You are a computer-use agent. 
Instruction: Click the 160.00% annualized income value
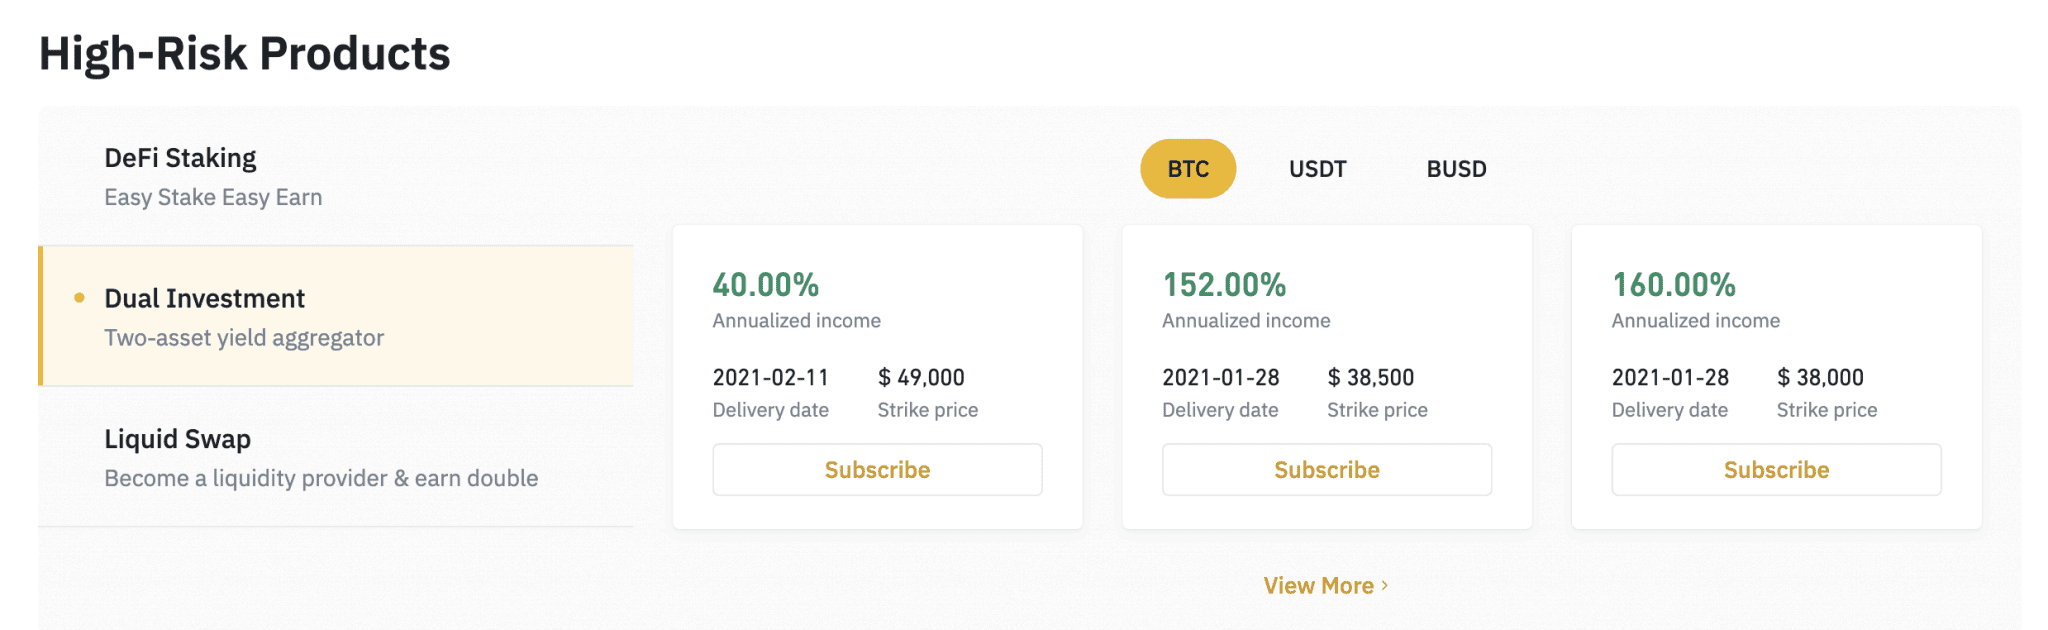(1674, 285)
